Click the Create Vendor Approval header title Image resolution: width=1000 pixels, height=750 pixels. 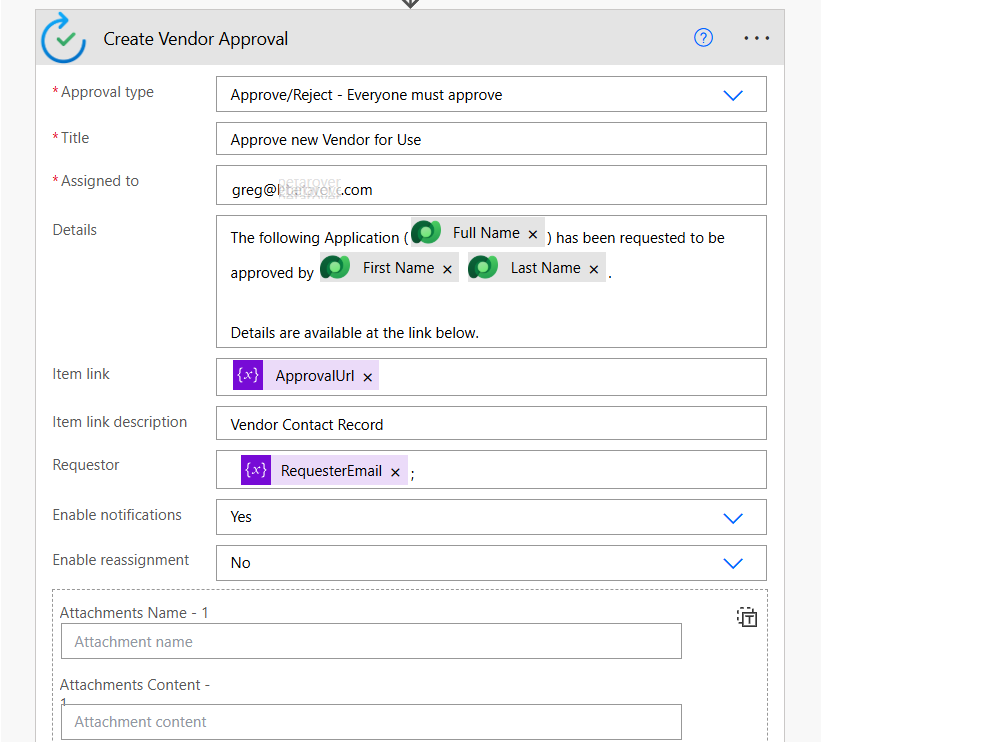click(196, 39)
